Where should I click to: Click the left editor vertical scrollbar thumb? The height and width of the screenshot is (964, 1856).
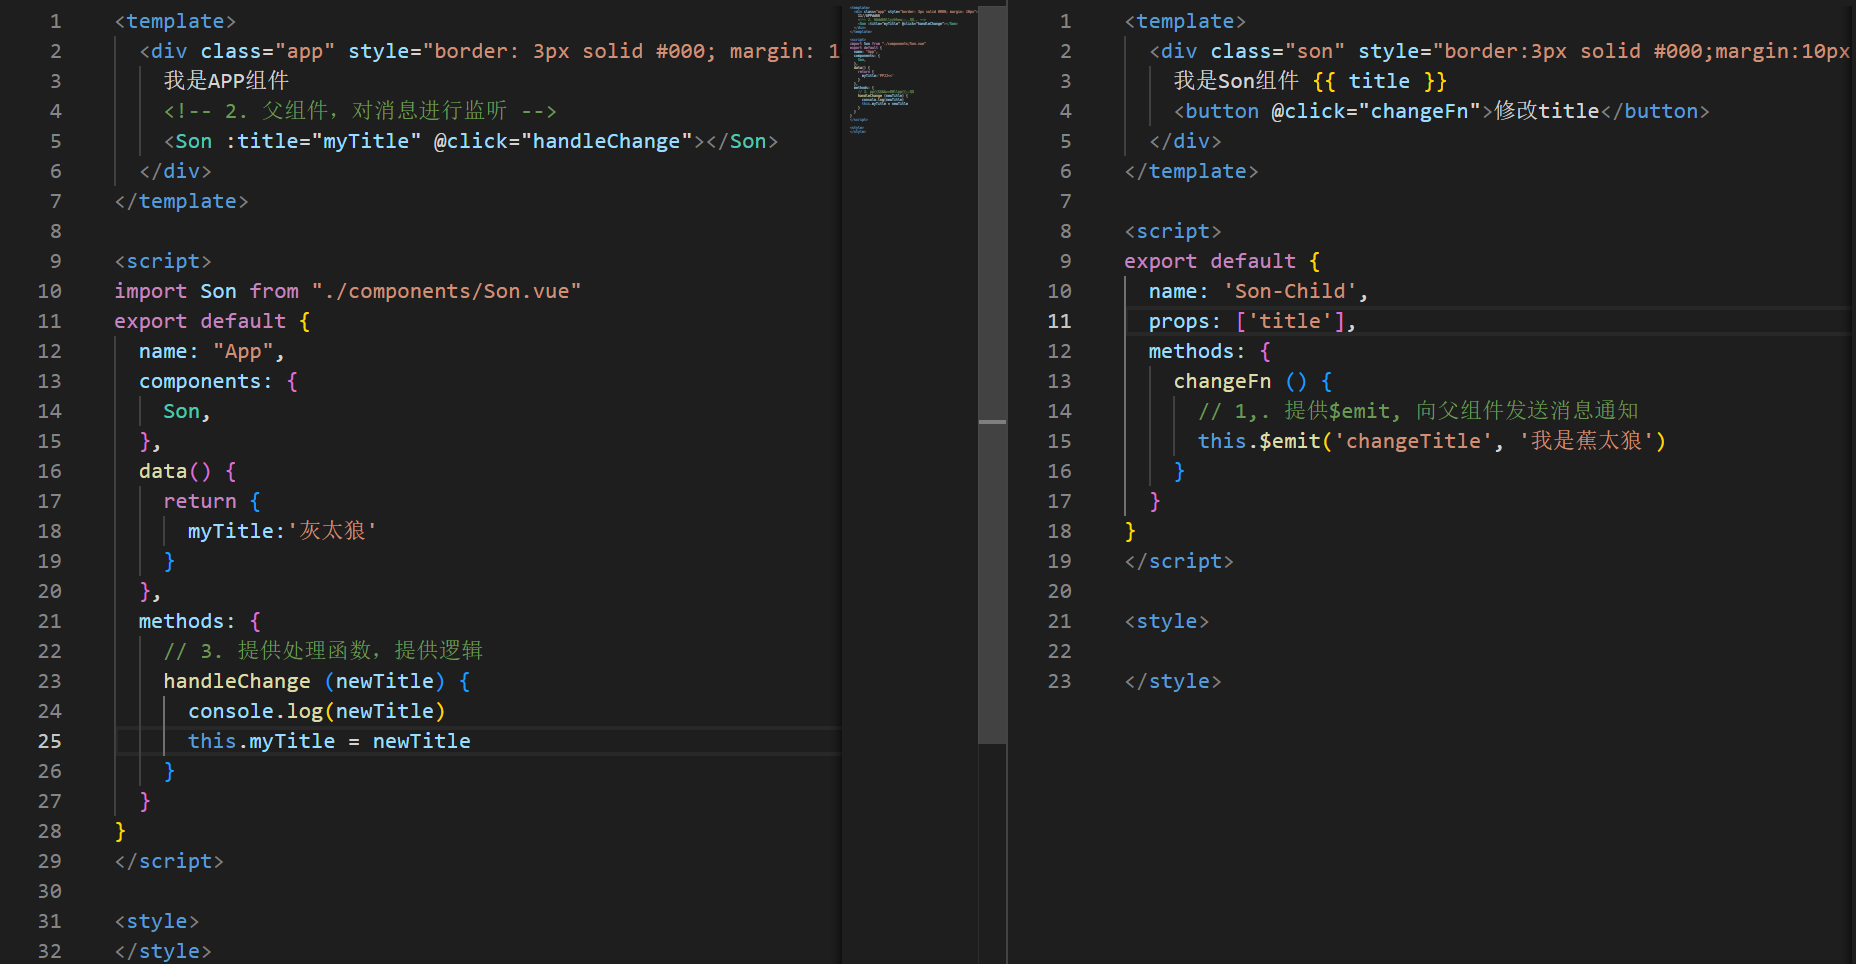pos(992,375)
